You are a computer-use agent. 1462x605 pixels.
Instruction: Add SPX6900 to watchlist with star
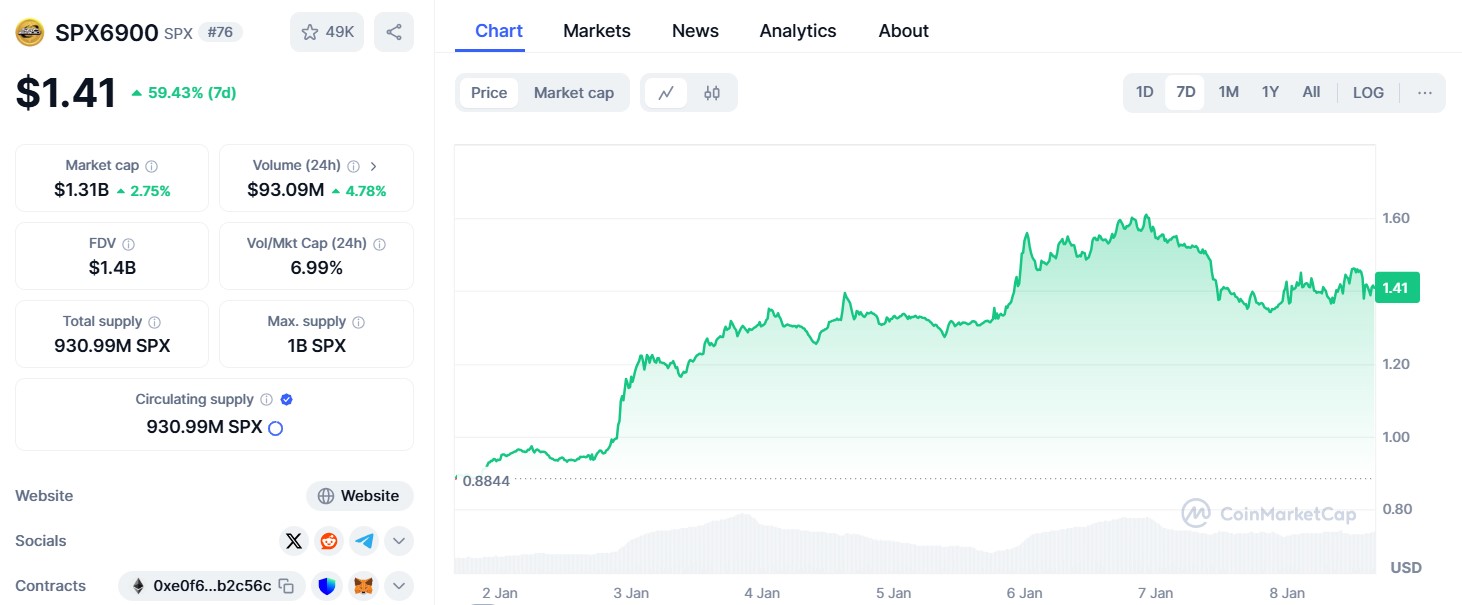click(327, 32)
